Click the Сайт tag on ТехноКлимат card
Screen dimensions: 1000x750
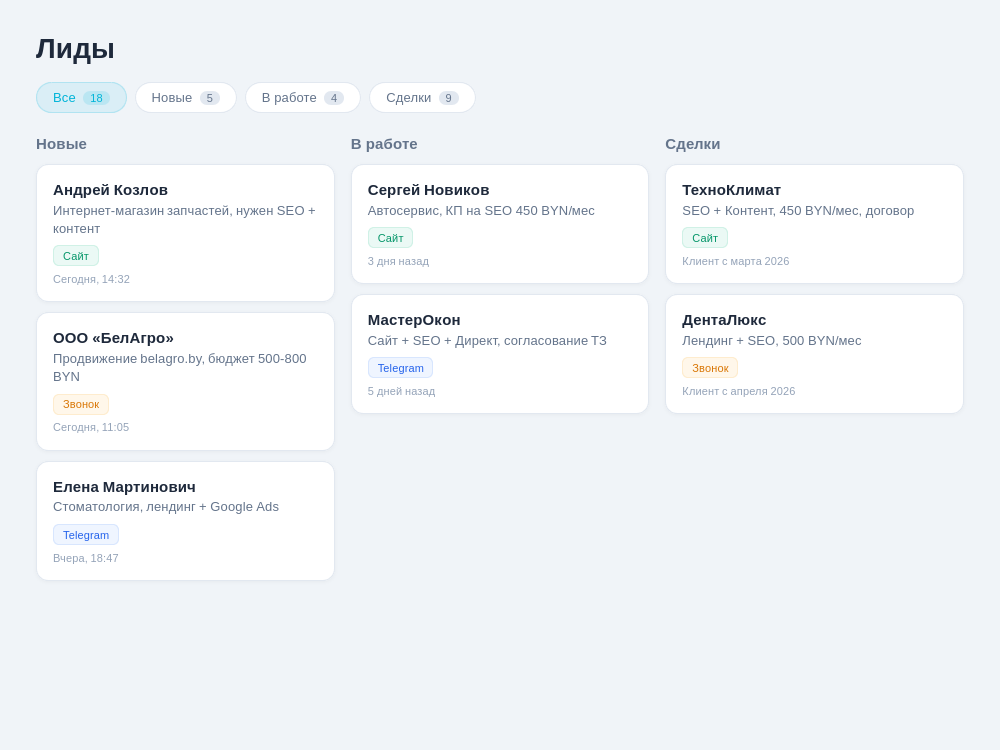tap(705, 238)
